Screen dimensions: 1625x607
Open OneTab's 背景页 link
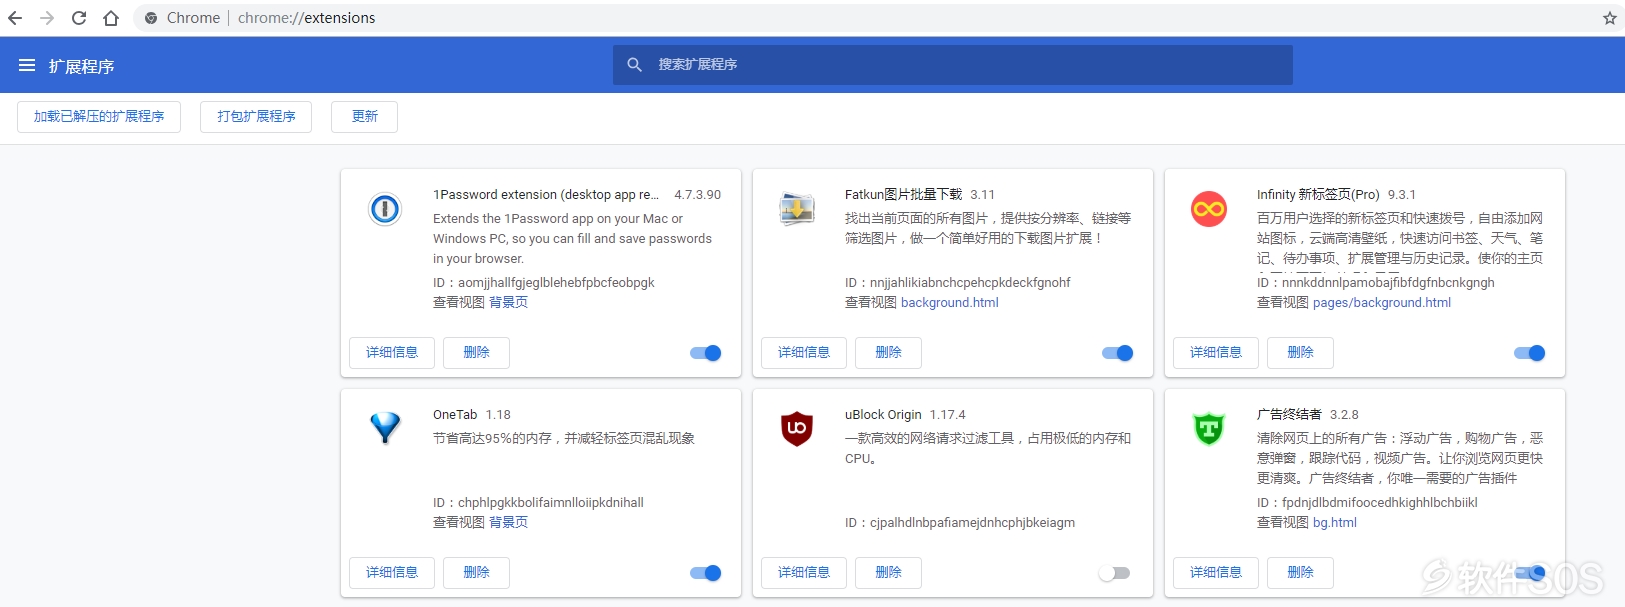(x=508, y=523)
